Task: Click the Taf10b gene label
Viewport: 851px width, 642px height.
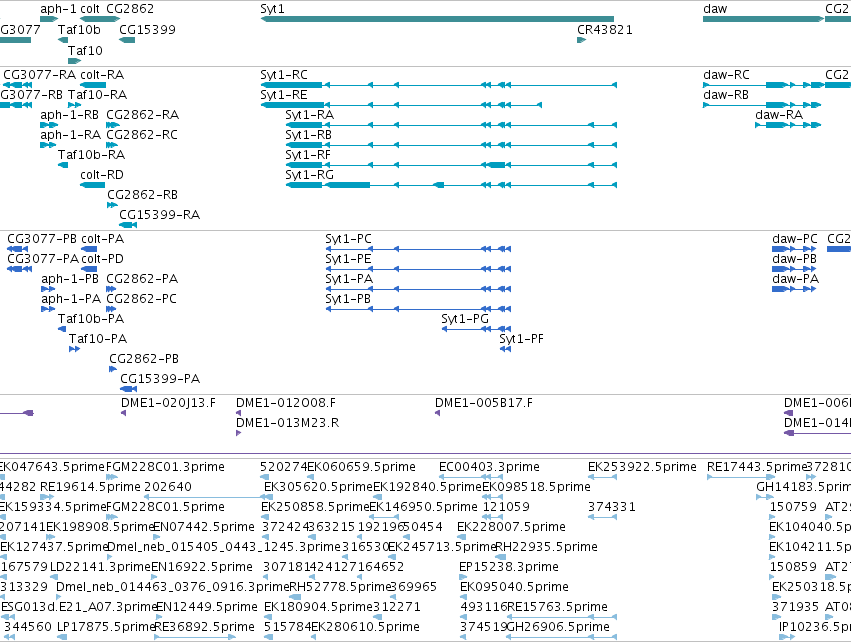Action: coord(79,29)
